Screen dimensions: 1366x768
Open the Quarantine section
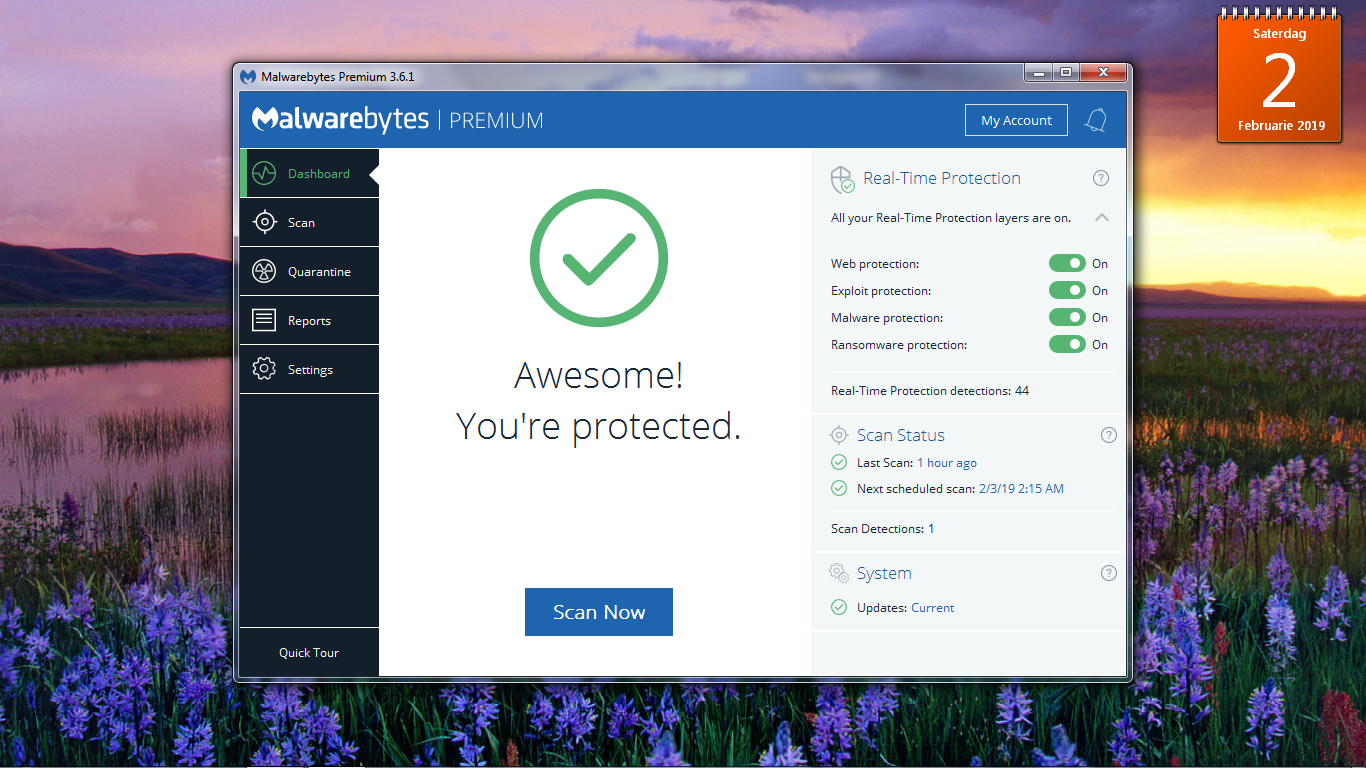(263, 271)
